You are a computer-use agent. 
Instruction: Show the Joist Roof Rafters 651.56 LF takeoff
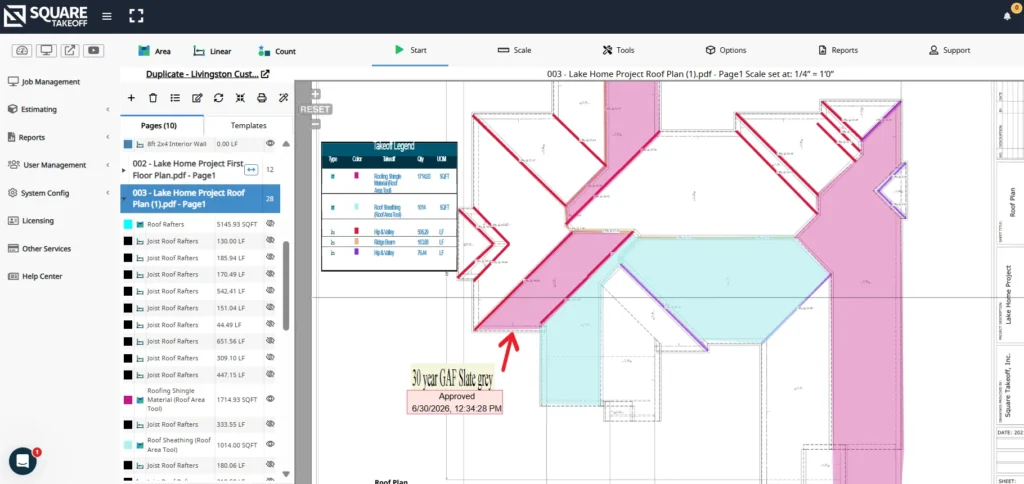pyautogui.click(x=270, y=342)
